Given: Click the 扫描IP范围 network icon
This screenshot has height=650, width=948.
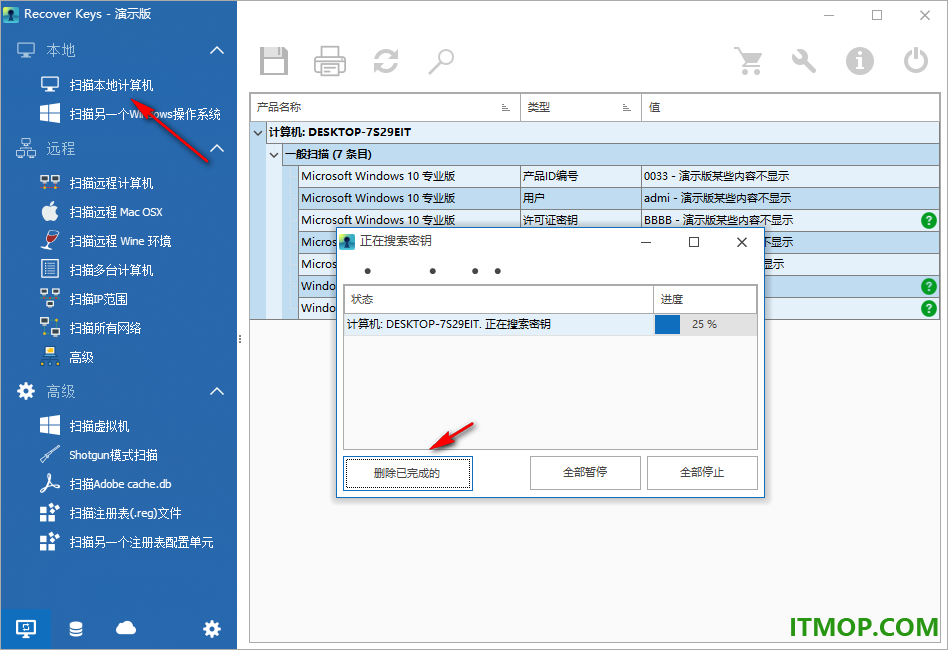Looking at the screenshot, I should [50, 298].
